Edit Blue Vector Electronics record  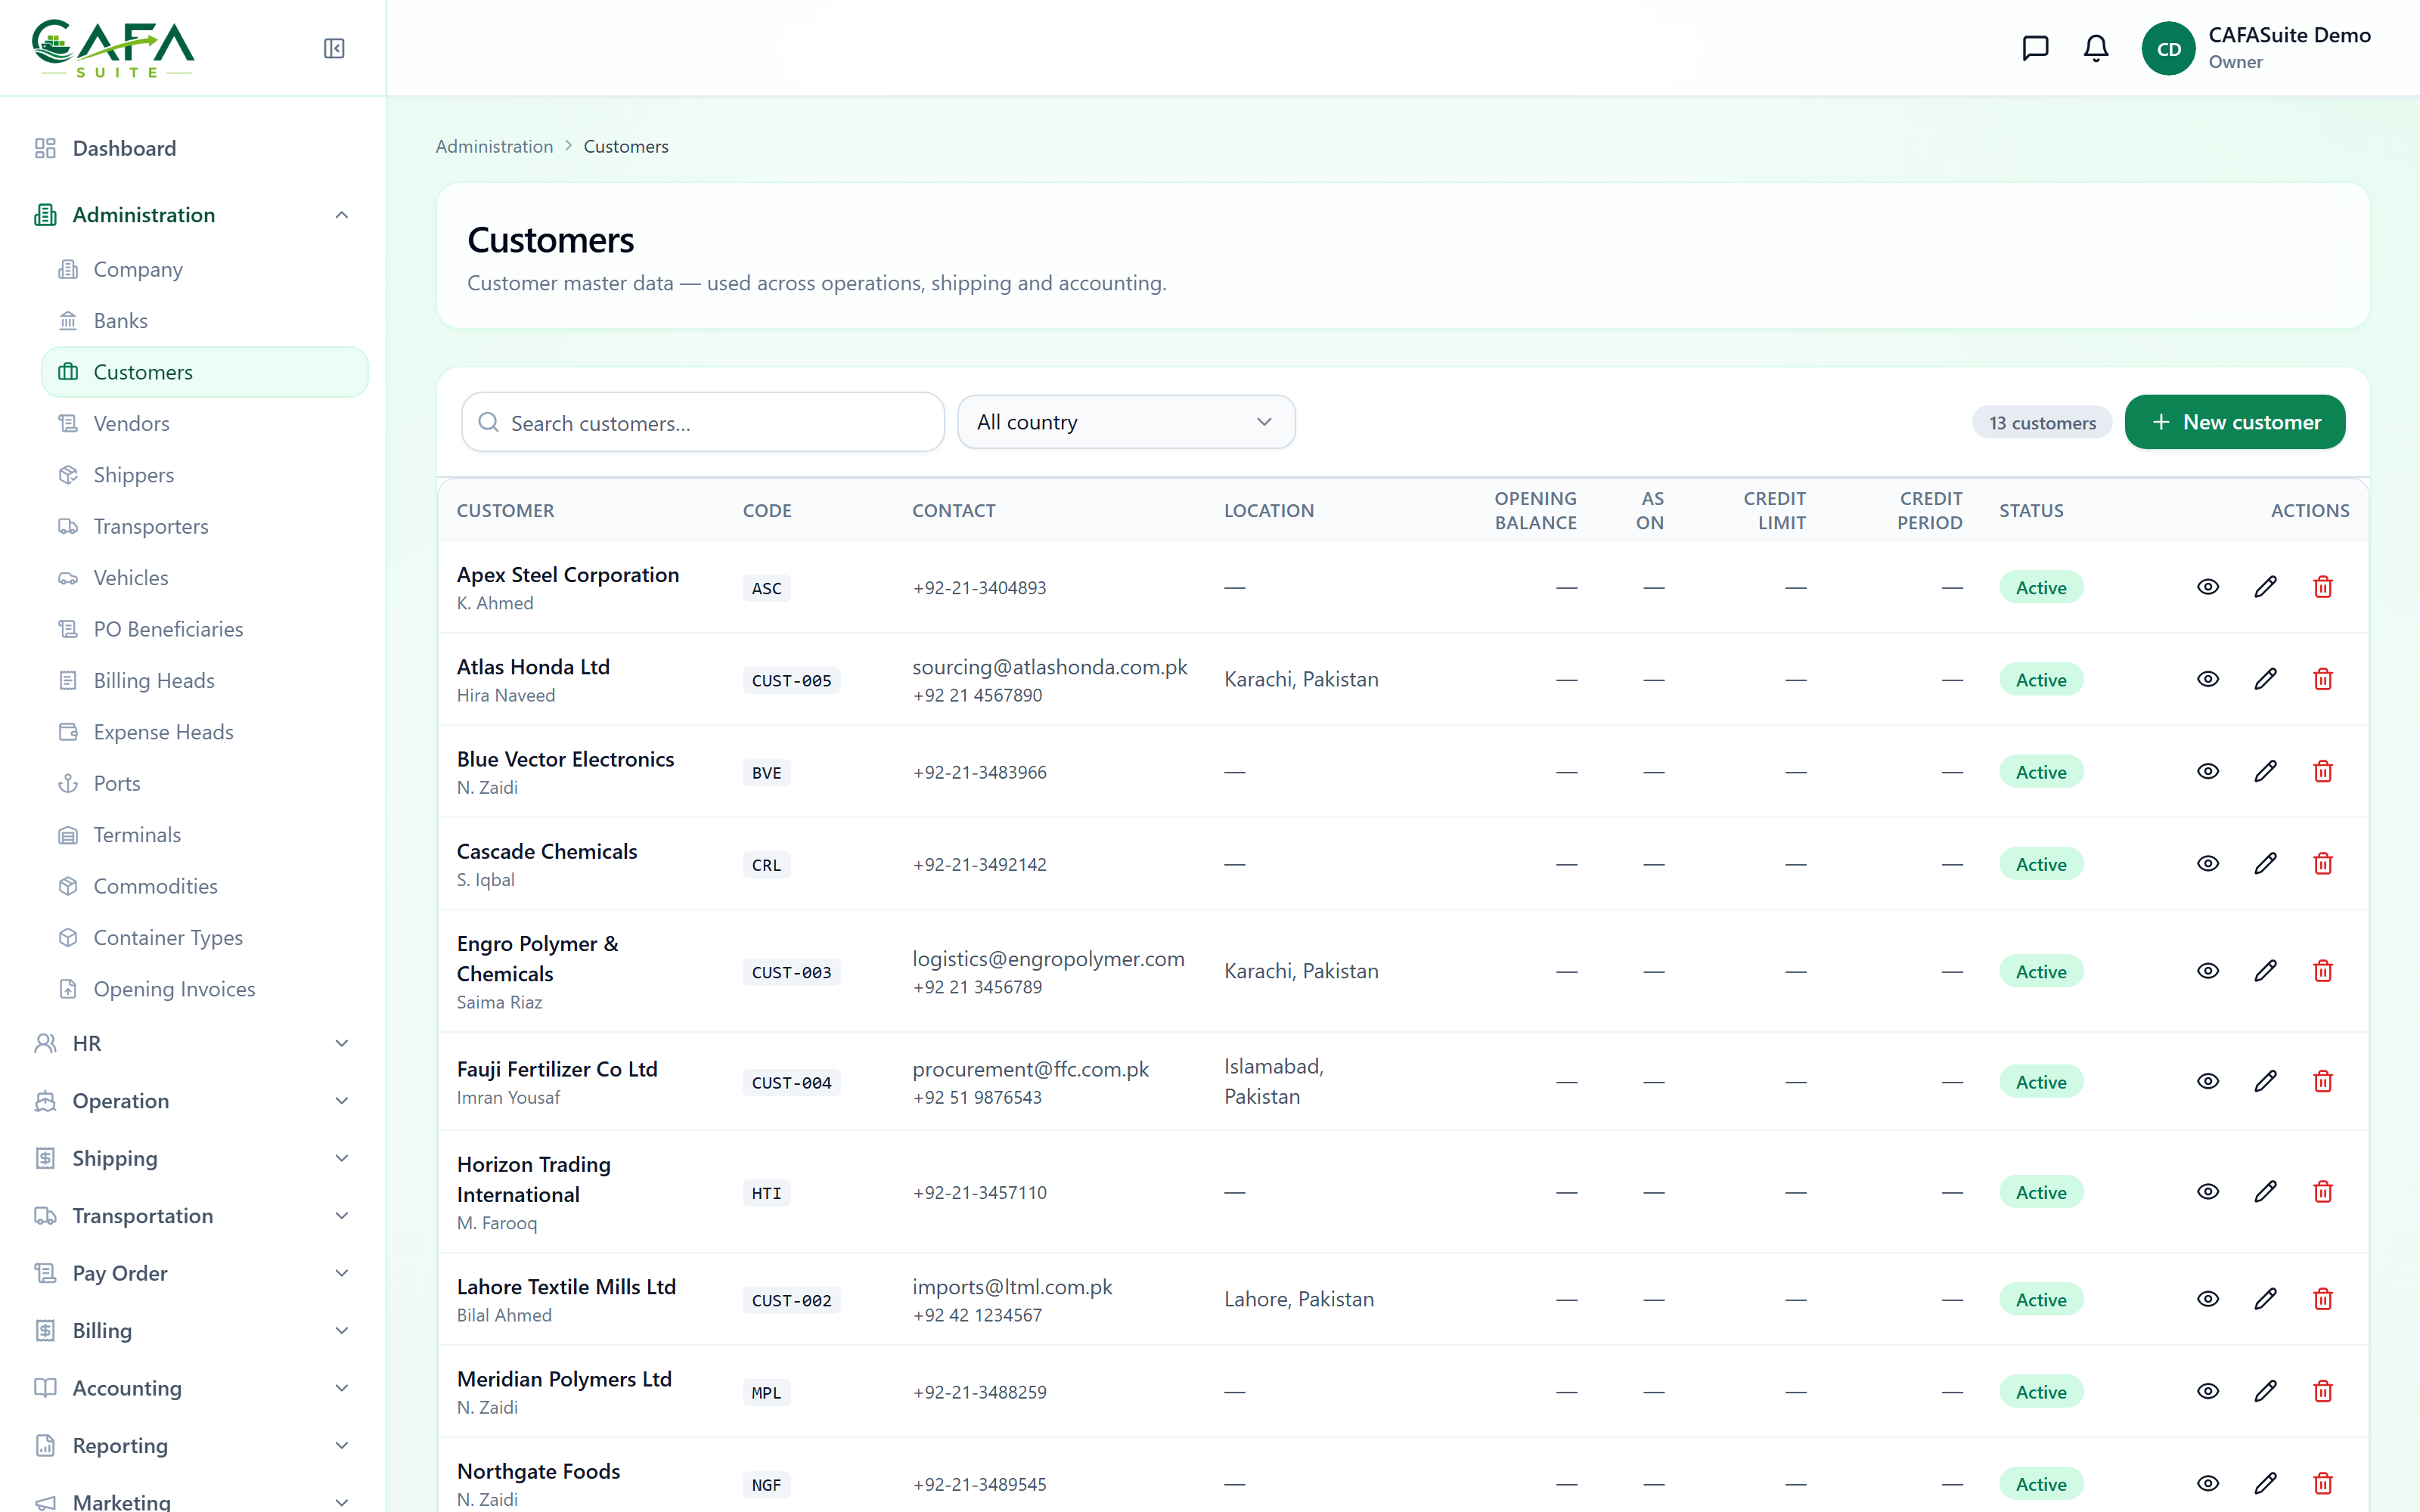(x=2265, y=771)
